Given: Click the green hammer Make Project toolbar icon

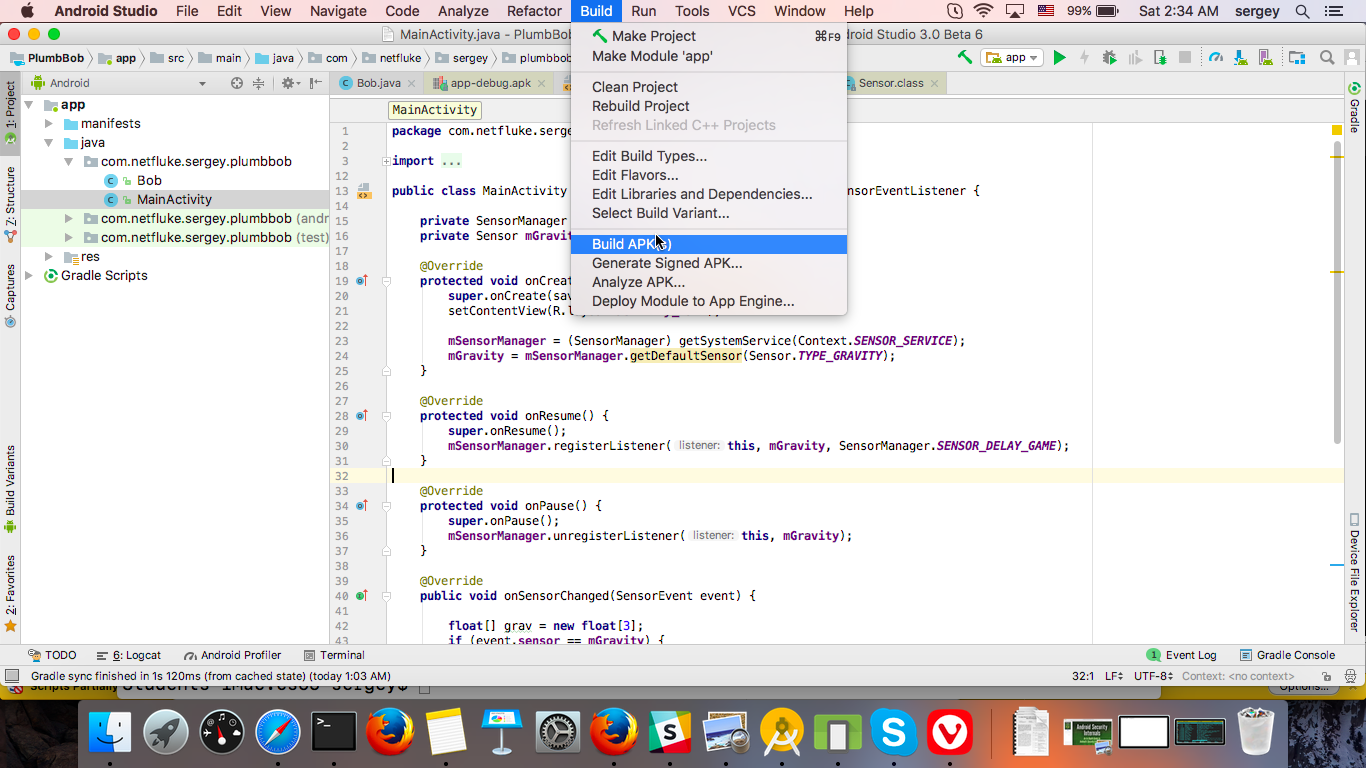Looking at the screenshot, I should tap(965, 57).
